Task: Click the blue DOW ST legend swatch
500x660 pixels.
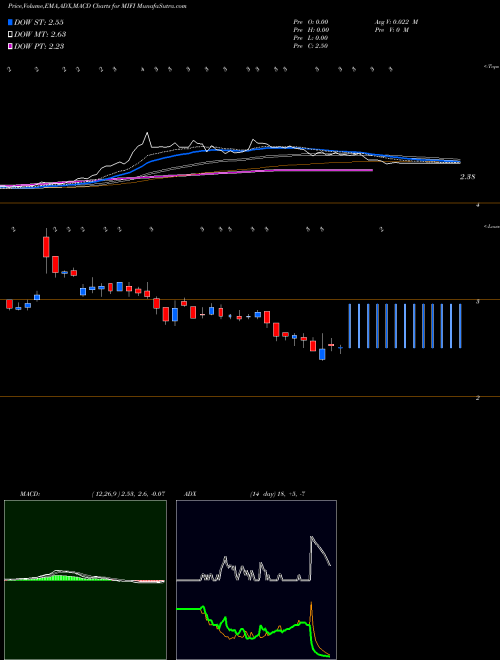Action: pyautogui.click(x=10, y=22)
